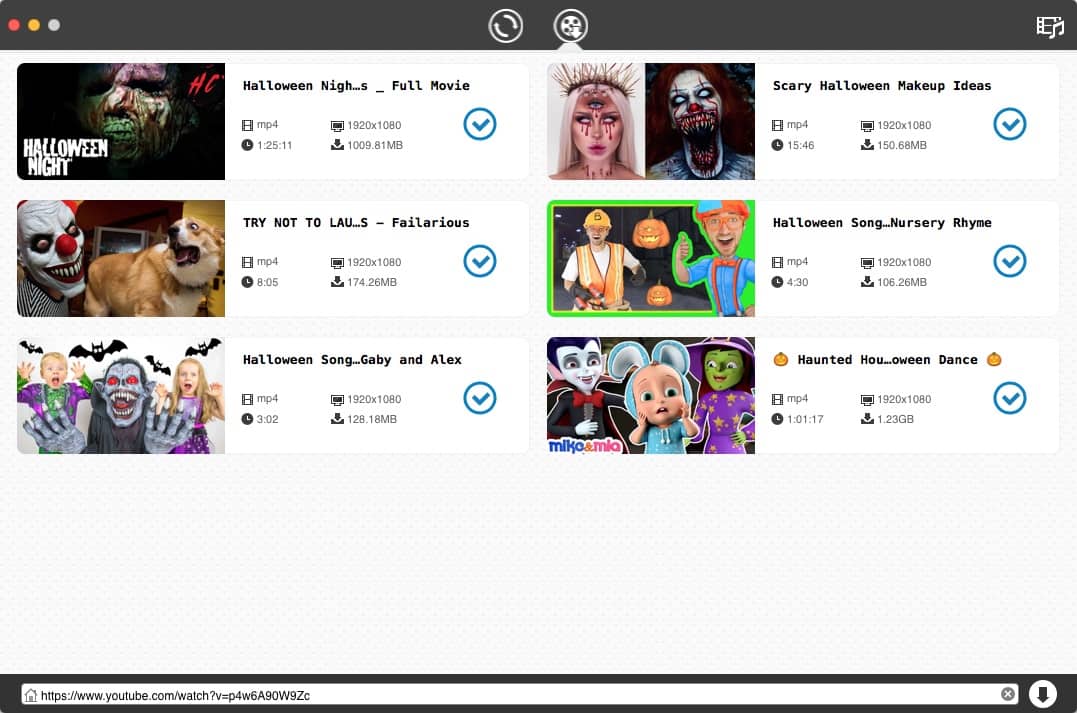Toggle the checkmark for TRY NOT TO LAUGH Failarious
1077x713 pixels.
(479, 261)
